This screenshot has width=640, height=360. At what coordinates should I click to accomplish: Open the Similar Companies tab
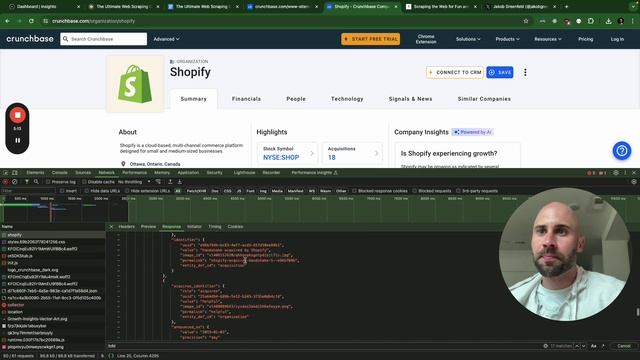coord(484,99)
